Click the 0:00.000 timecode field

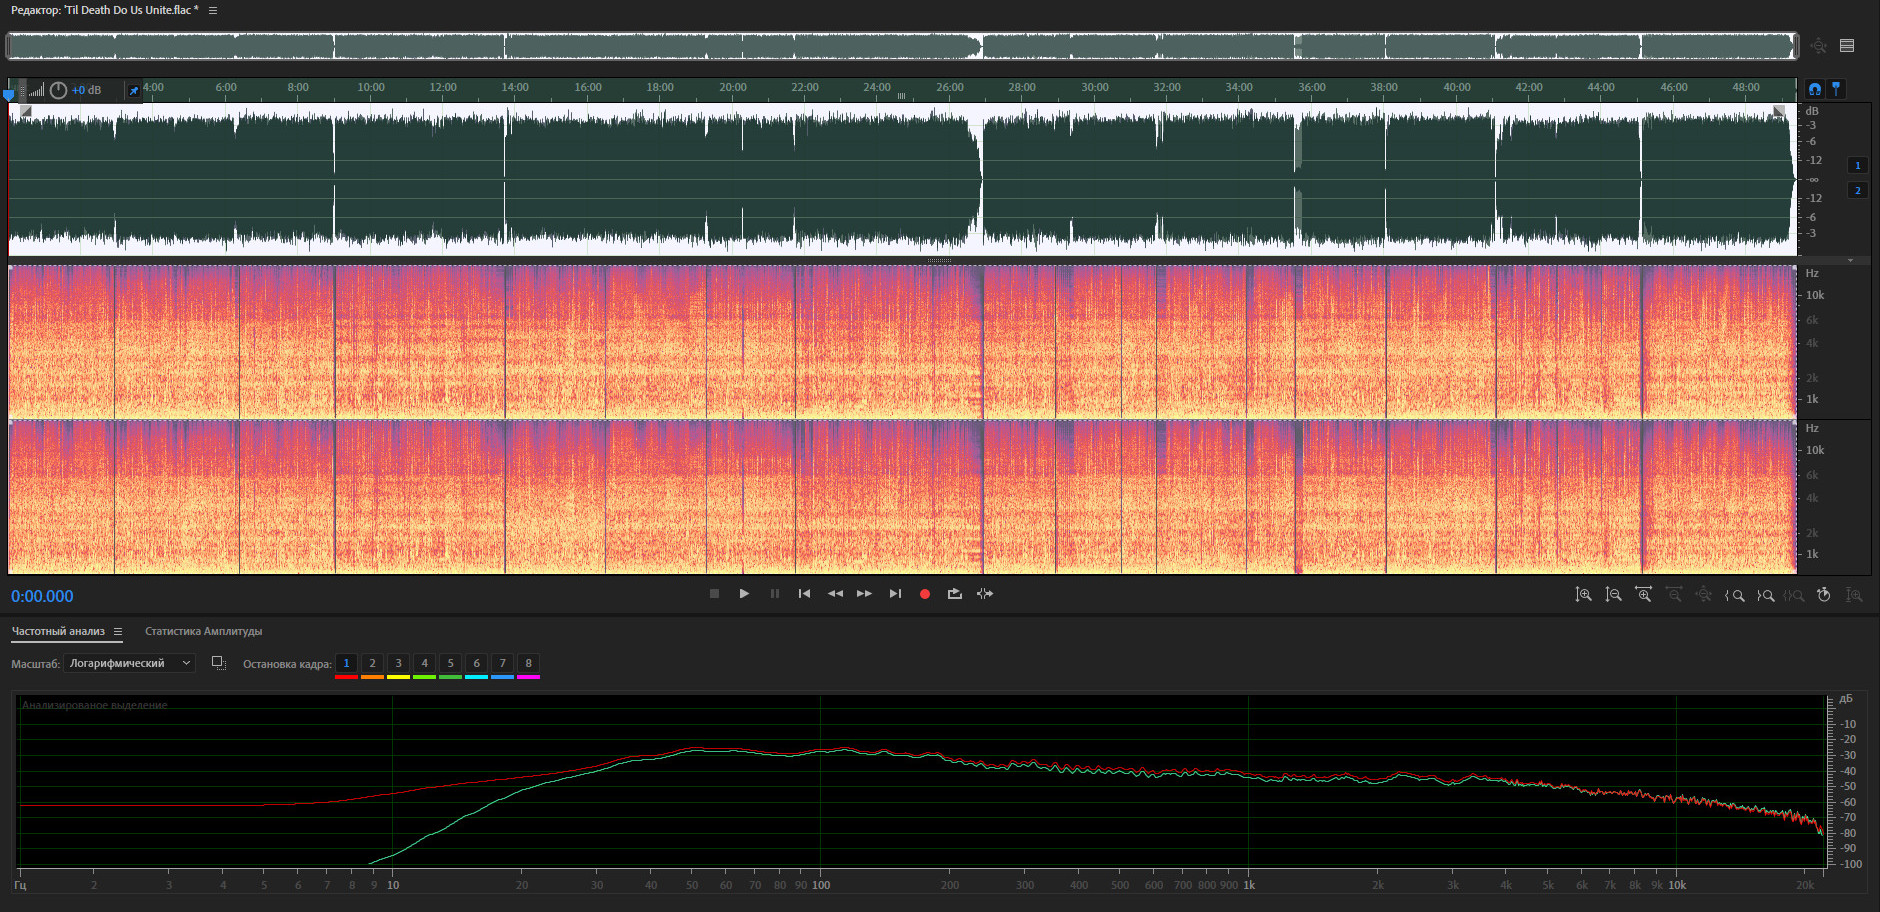click(42, 596)
